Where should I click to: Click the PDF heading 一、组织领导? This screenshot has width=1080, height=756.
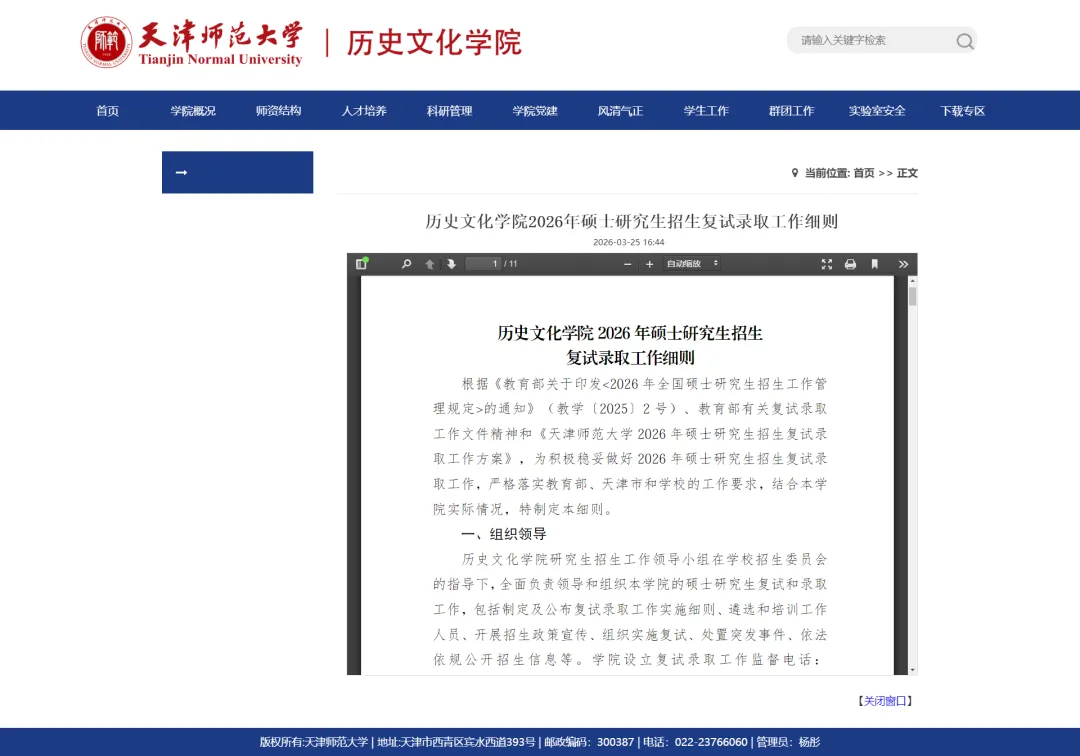503,534
